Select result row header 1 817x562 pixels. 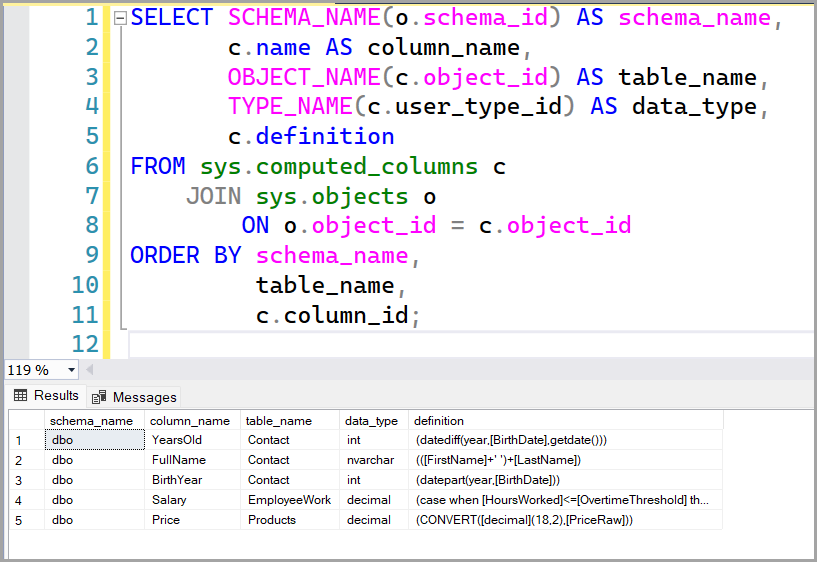coord(27,440)
